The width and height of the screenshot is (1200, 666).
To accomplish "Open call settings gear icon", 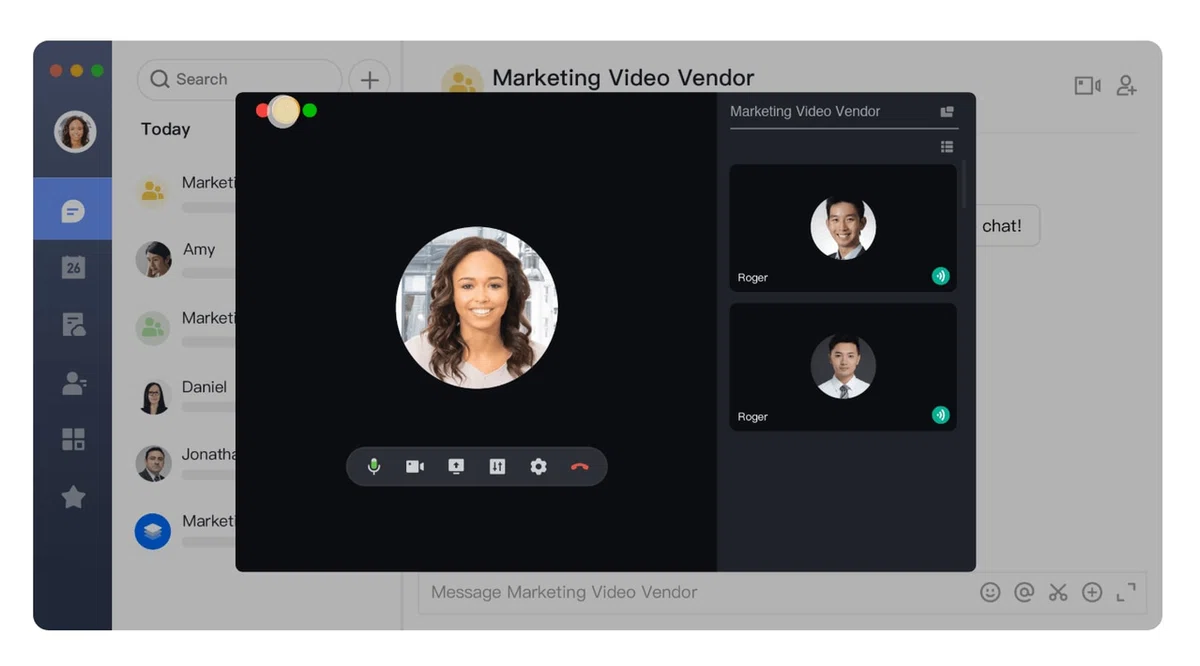I will (x=538, y=467).
